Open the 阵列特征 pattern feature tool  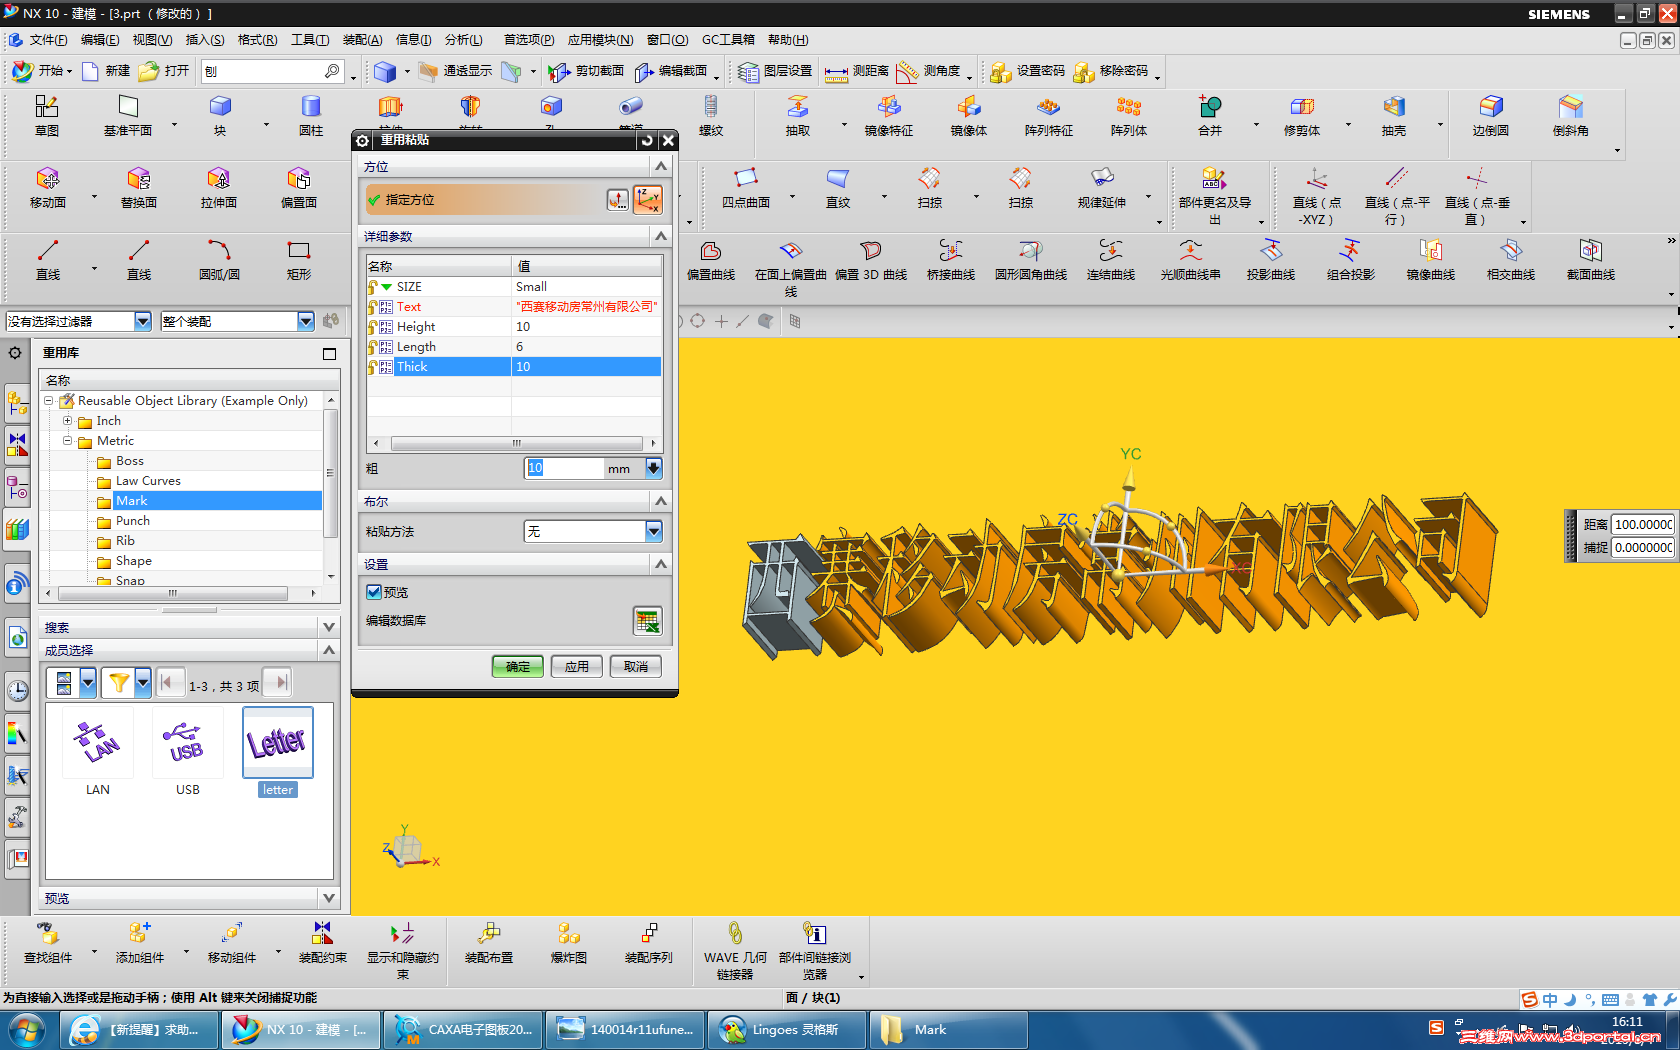tap(1049, 116)
